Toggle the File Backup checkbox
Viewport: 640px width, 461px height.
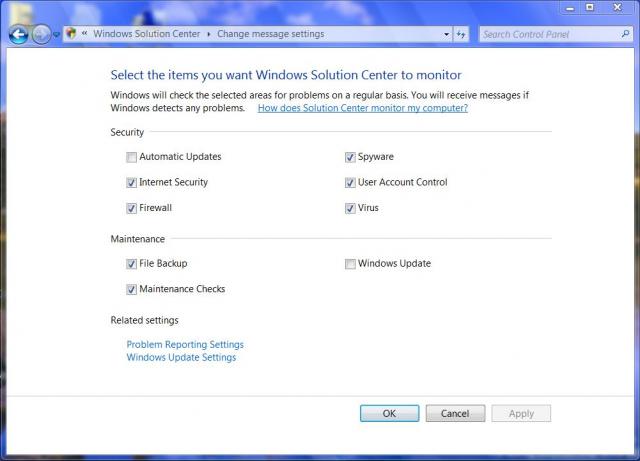(x=131, y=264)
